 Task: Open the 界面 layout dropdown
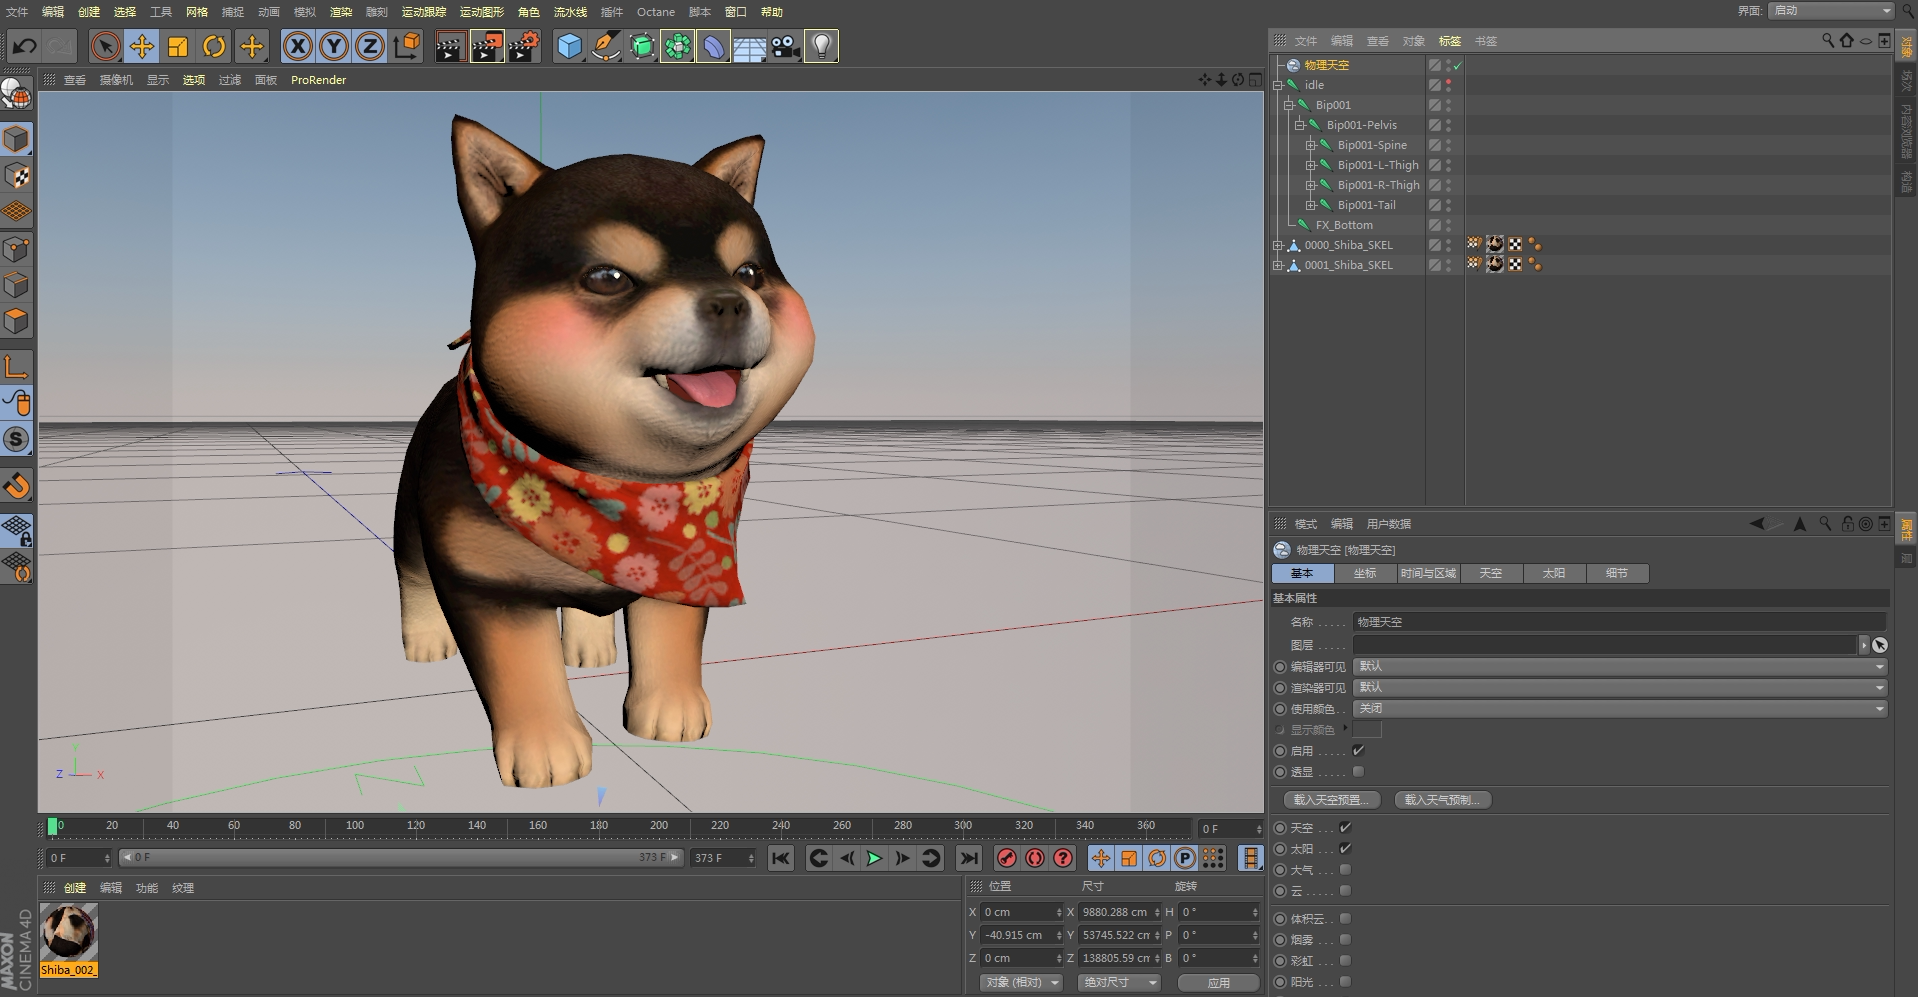(1832, 11)
